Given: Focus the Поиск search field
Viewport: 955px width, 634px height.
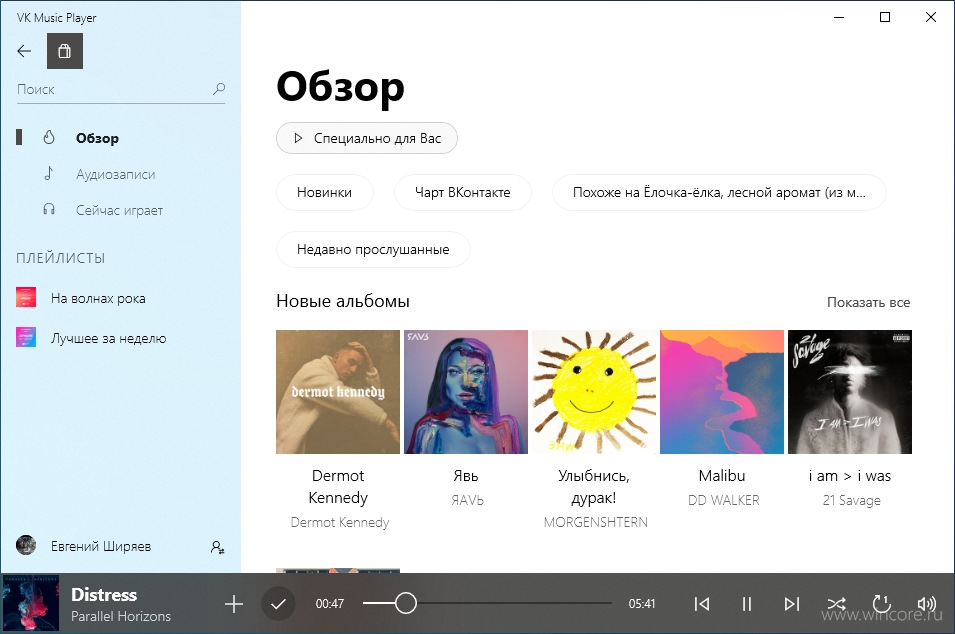Looking at the screenshot, I should pyautogui.click(x=121, y=90).
